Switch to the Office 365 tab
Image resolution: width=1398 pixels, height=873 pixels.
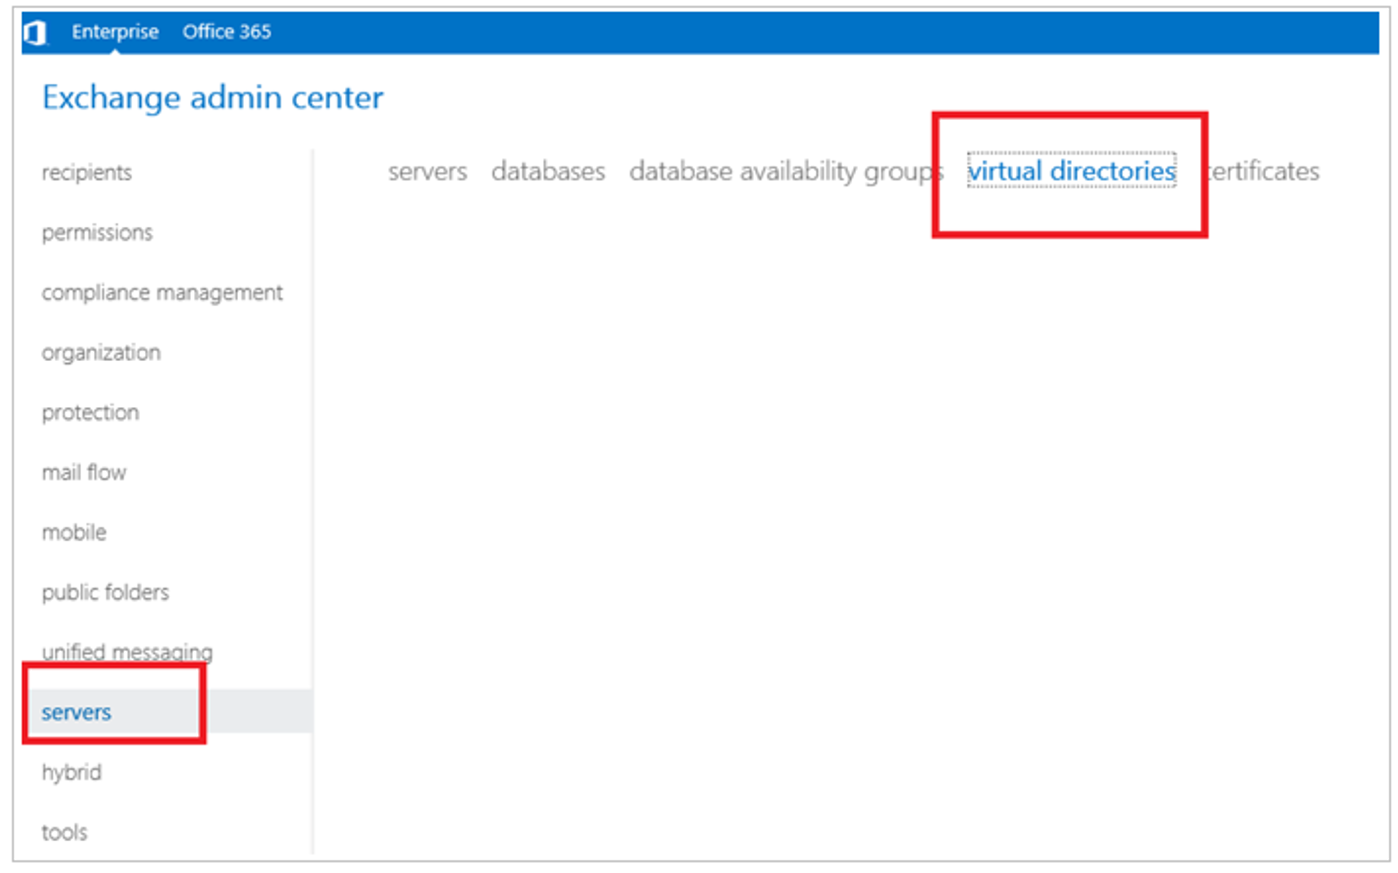click(x=227, y=32)
